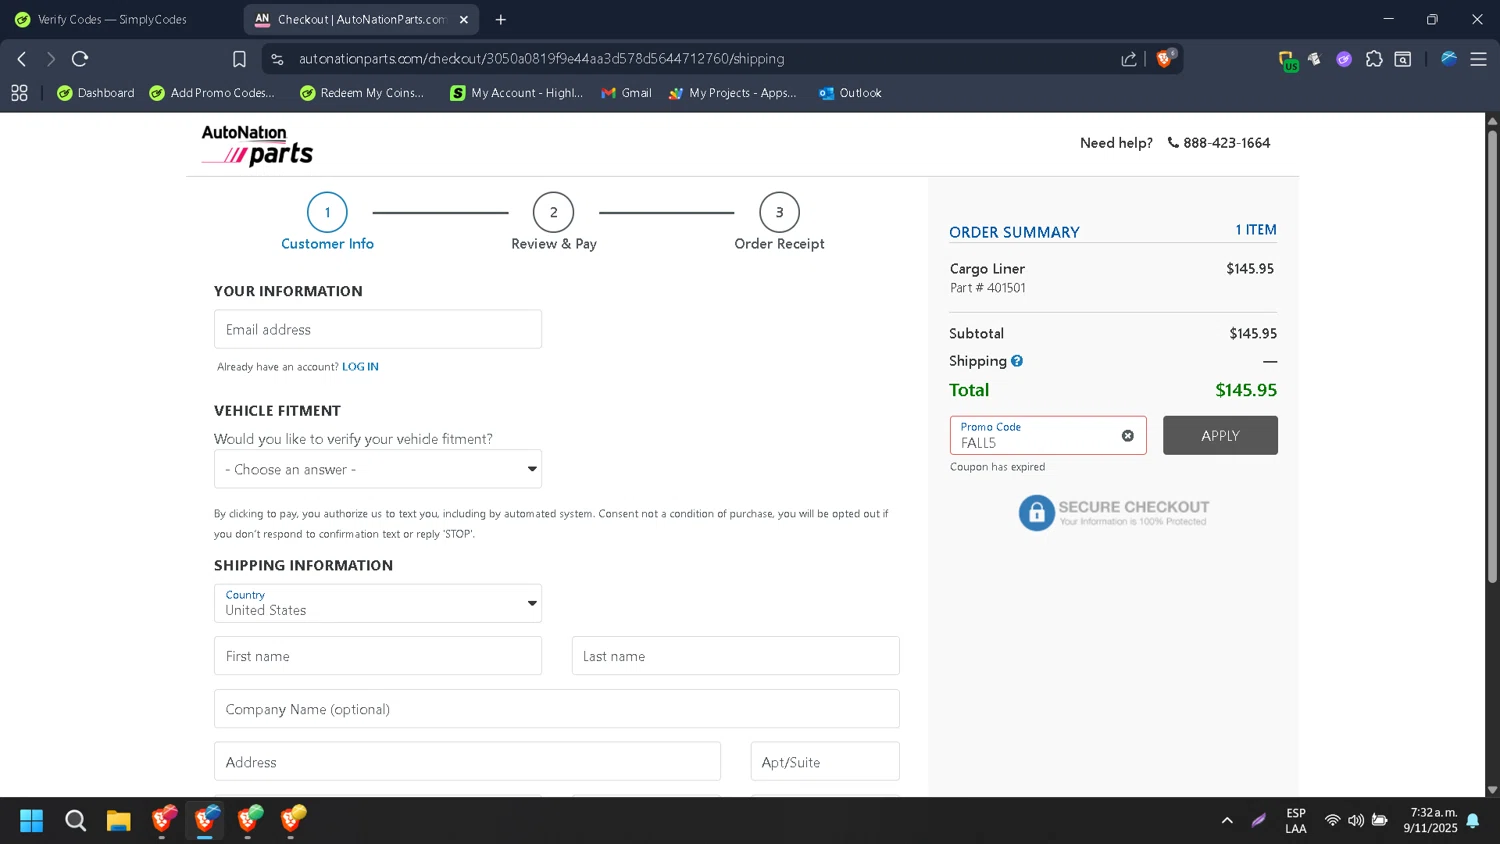This screenshot has width=1500, height=844.
Task: Click step 3 Order Receipt
Action: click(x=780, y=222)
